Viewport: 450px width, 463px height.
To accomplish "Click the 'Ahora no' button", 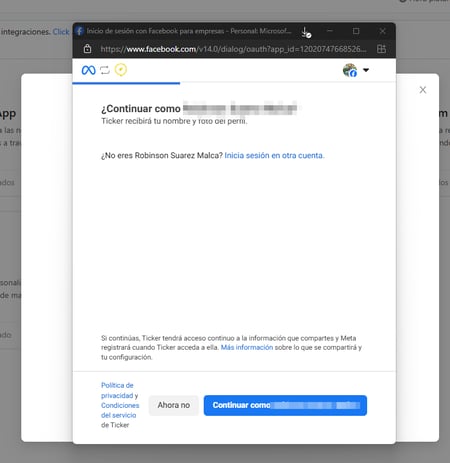I will coord(174,405).
